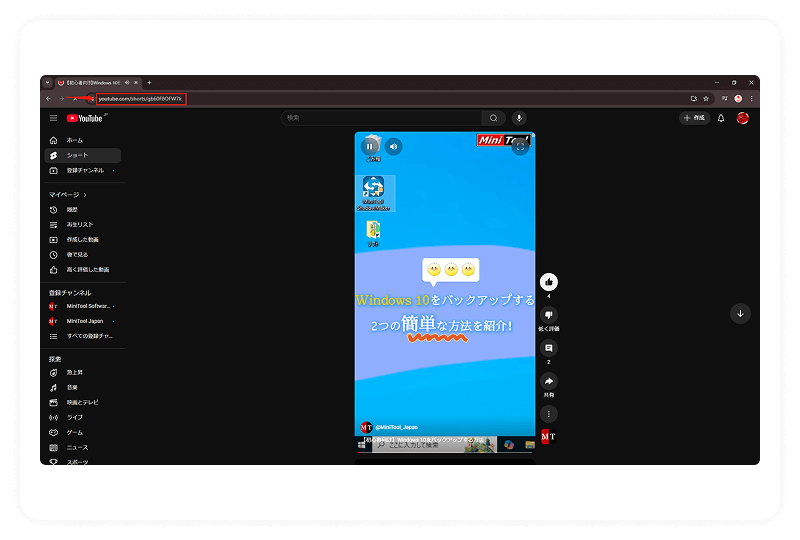
Task: Open the notifications bell
Action: (721, 118)
